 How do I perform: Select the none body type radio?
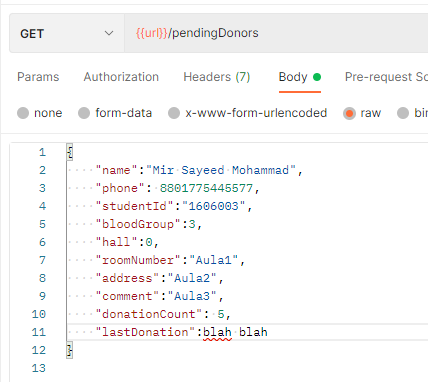click(23, 113)
